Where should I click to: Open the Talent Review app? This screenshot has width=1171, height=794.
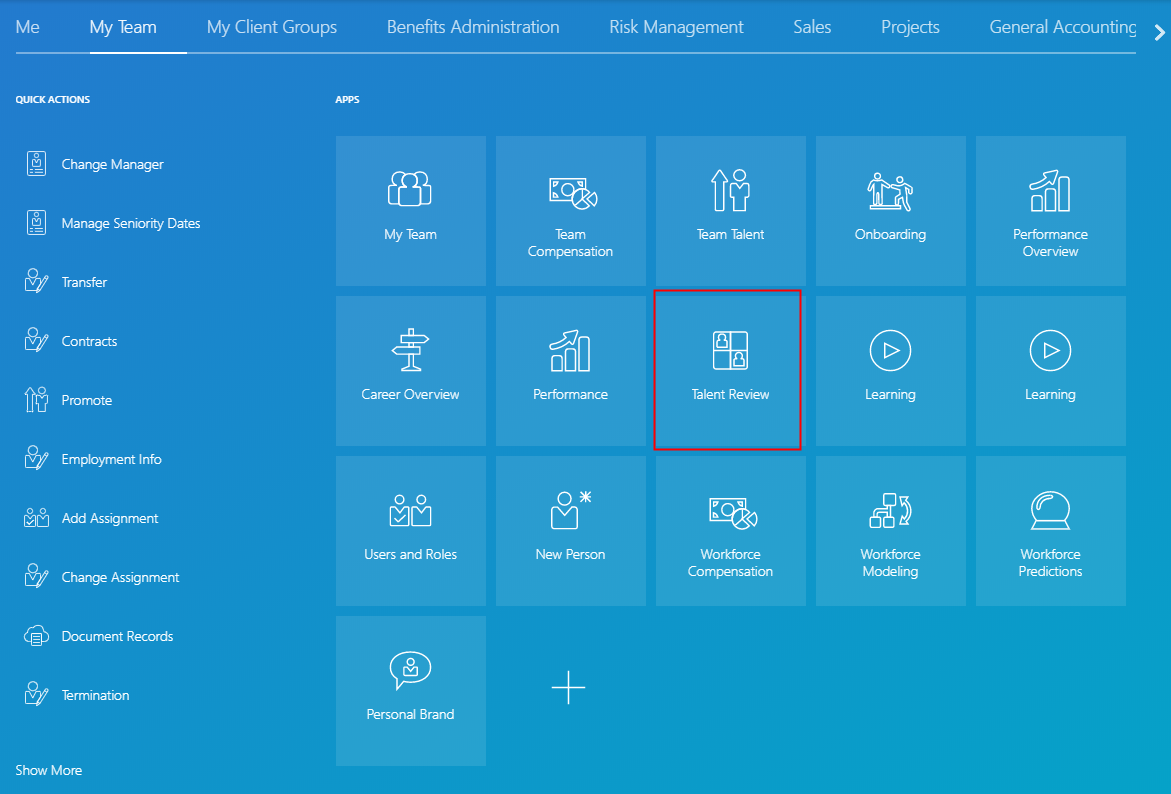[x=728, y=370]
